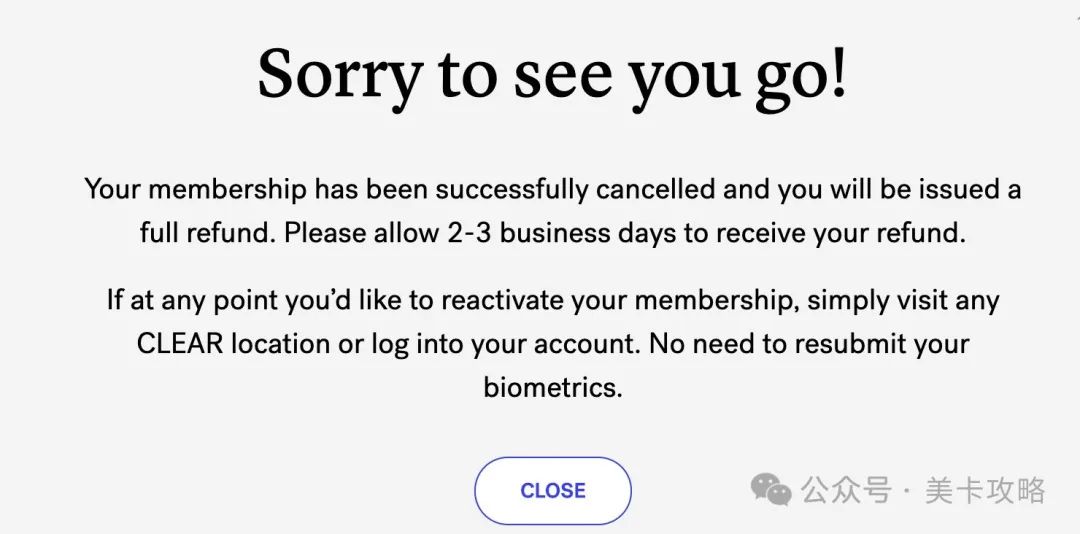
Task: Click the "美卡攻略" watermark label
Action: pyautogui.click(x=985, y=490)
